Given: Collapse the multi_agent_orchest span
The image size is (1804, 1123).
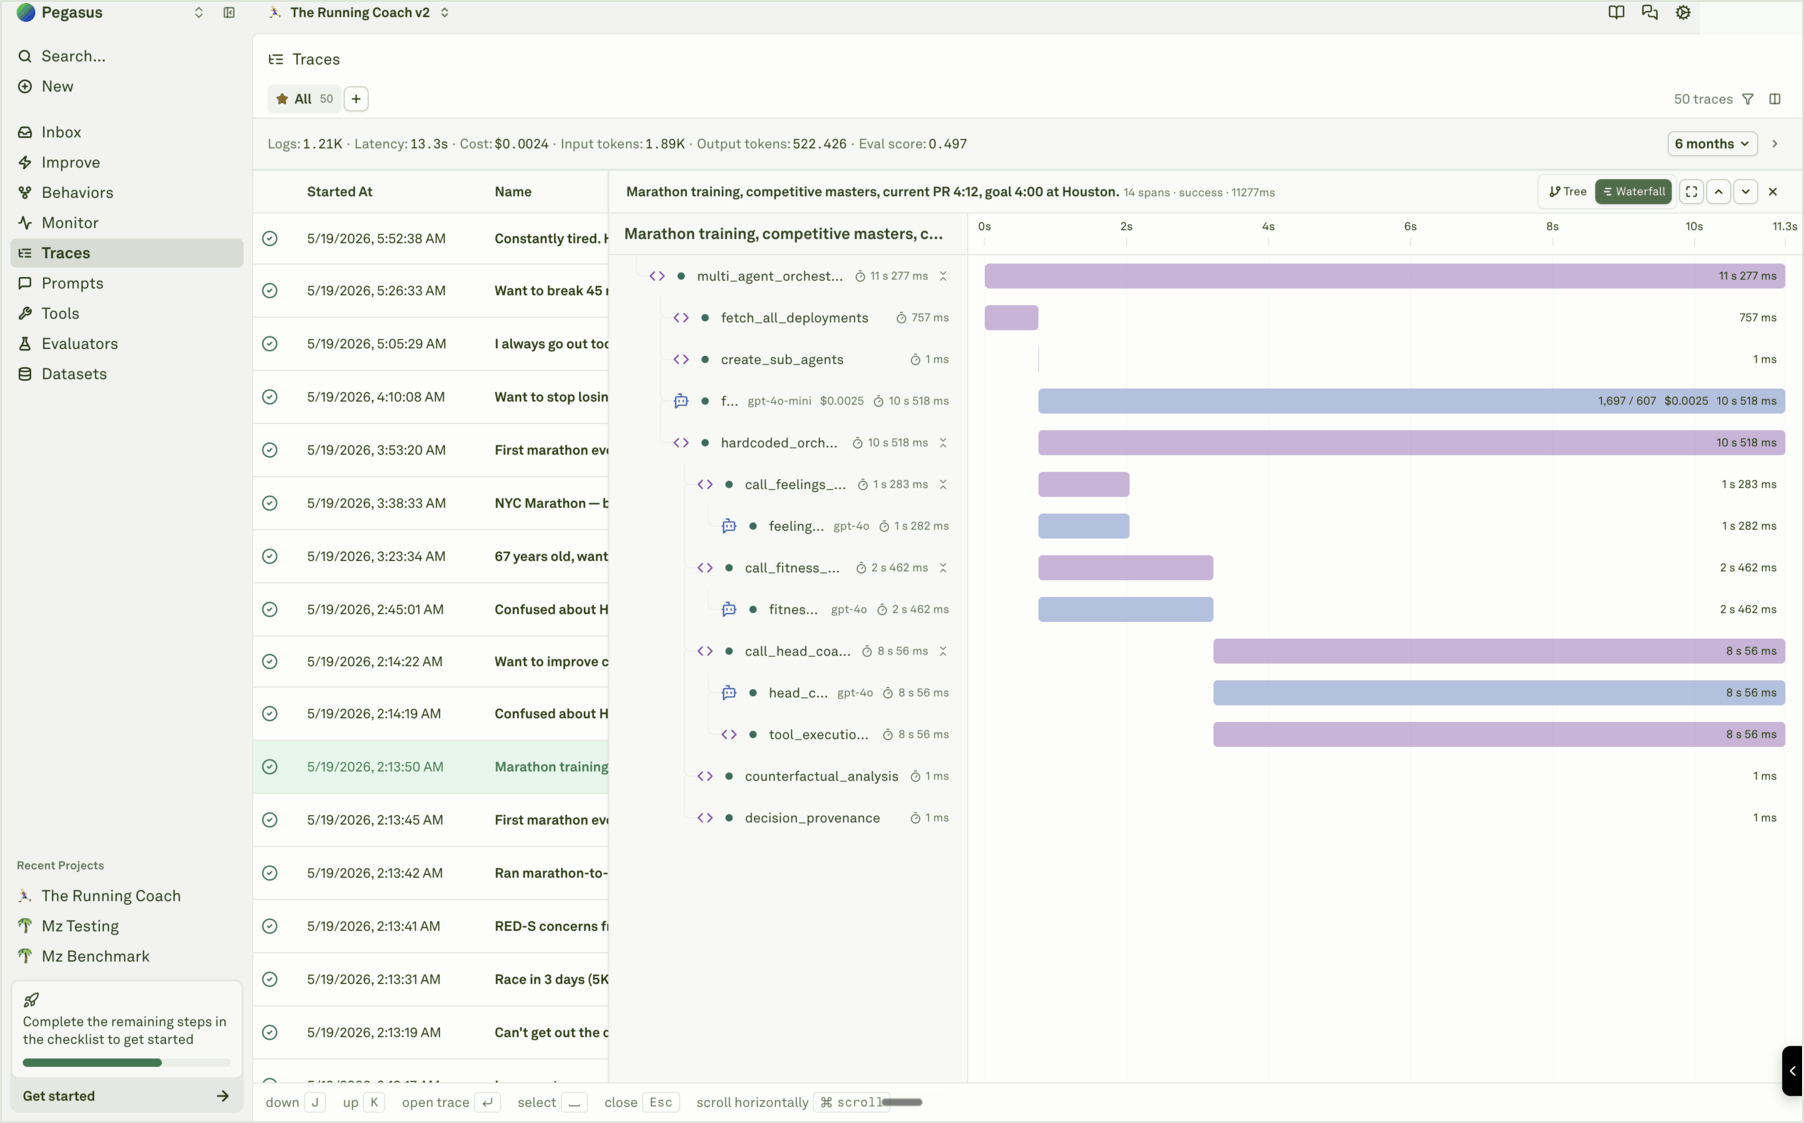Looking at the screenshot, I should click(943, 276).
